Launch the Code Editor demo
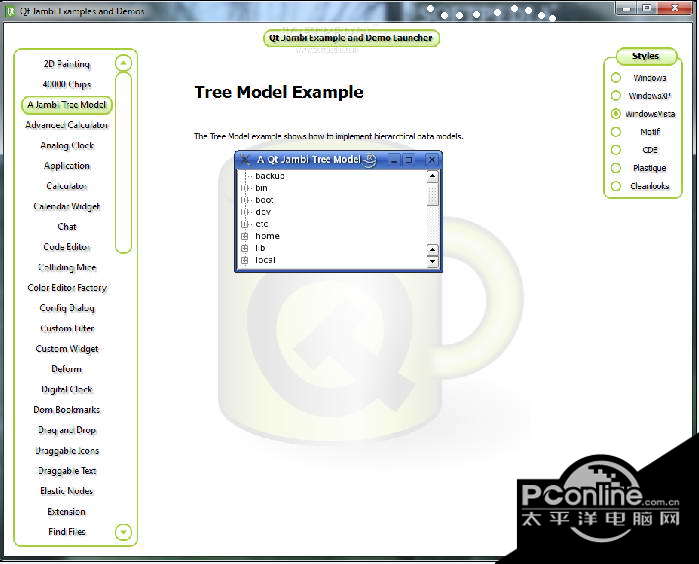 [67, 247]
